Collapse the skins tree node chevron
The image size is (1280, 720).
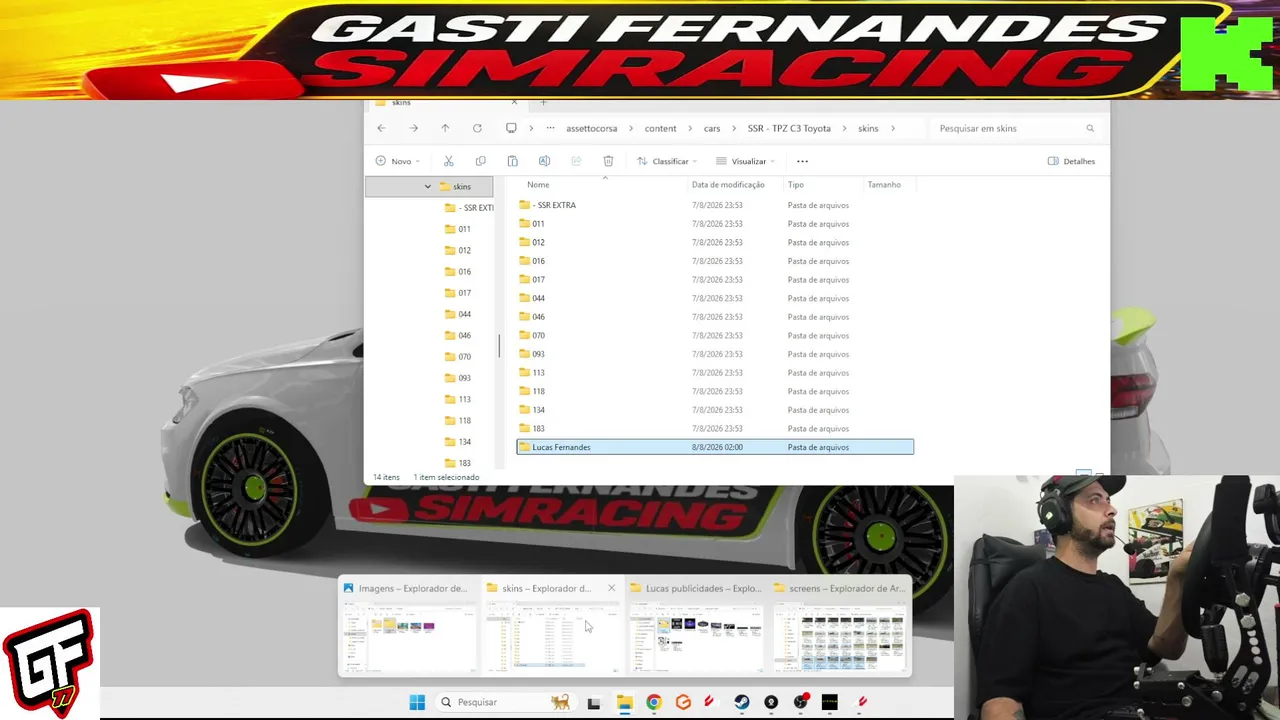(427, 187)
